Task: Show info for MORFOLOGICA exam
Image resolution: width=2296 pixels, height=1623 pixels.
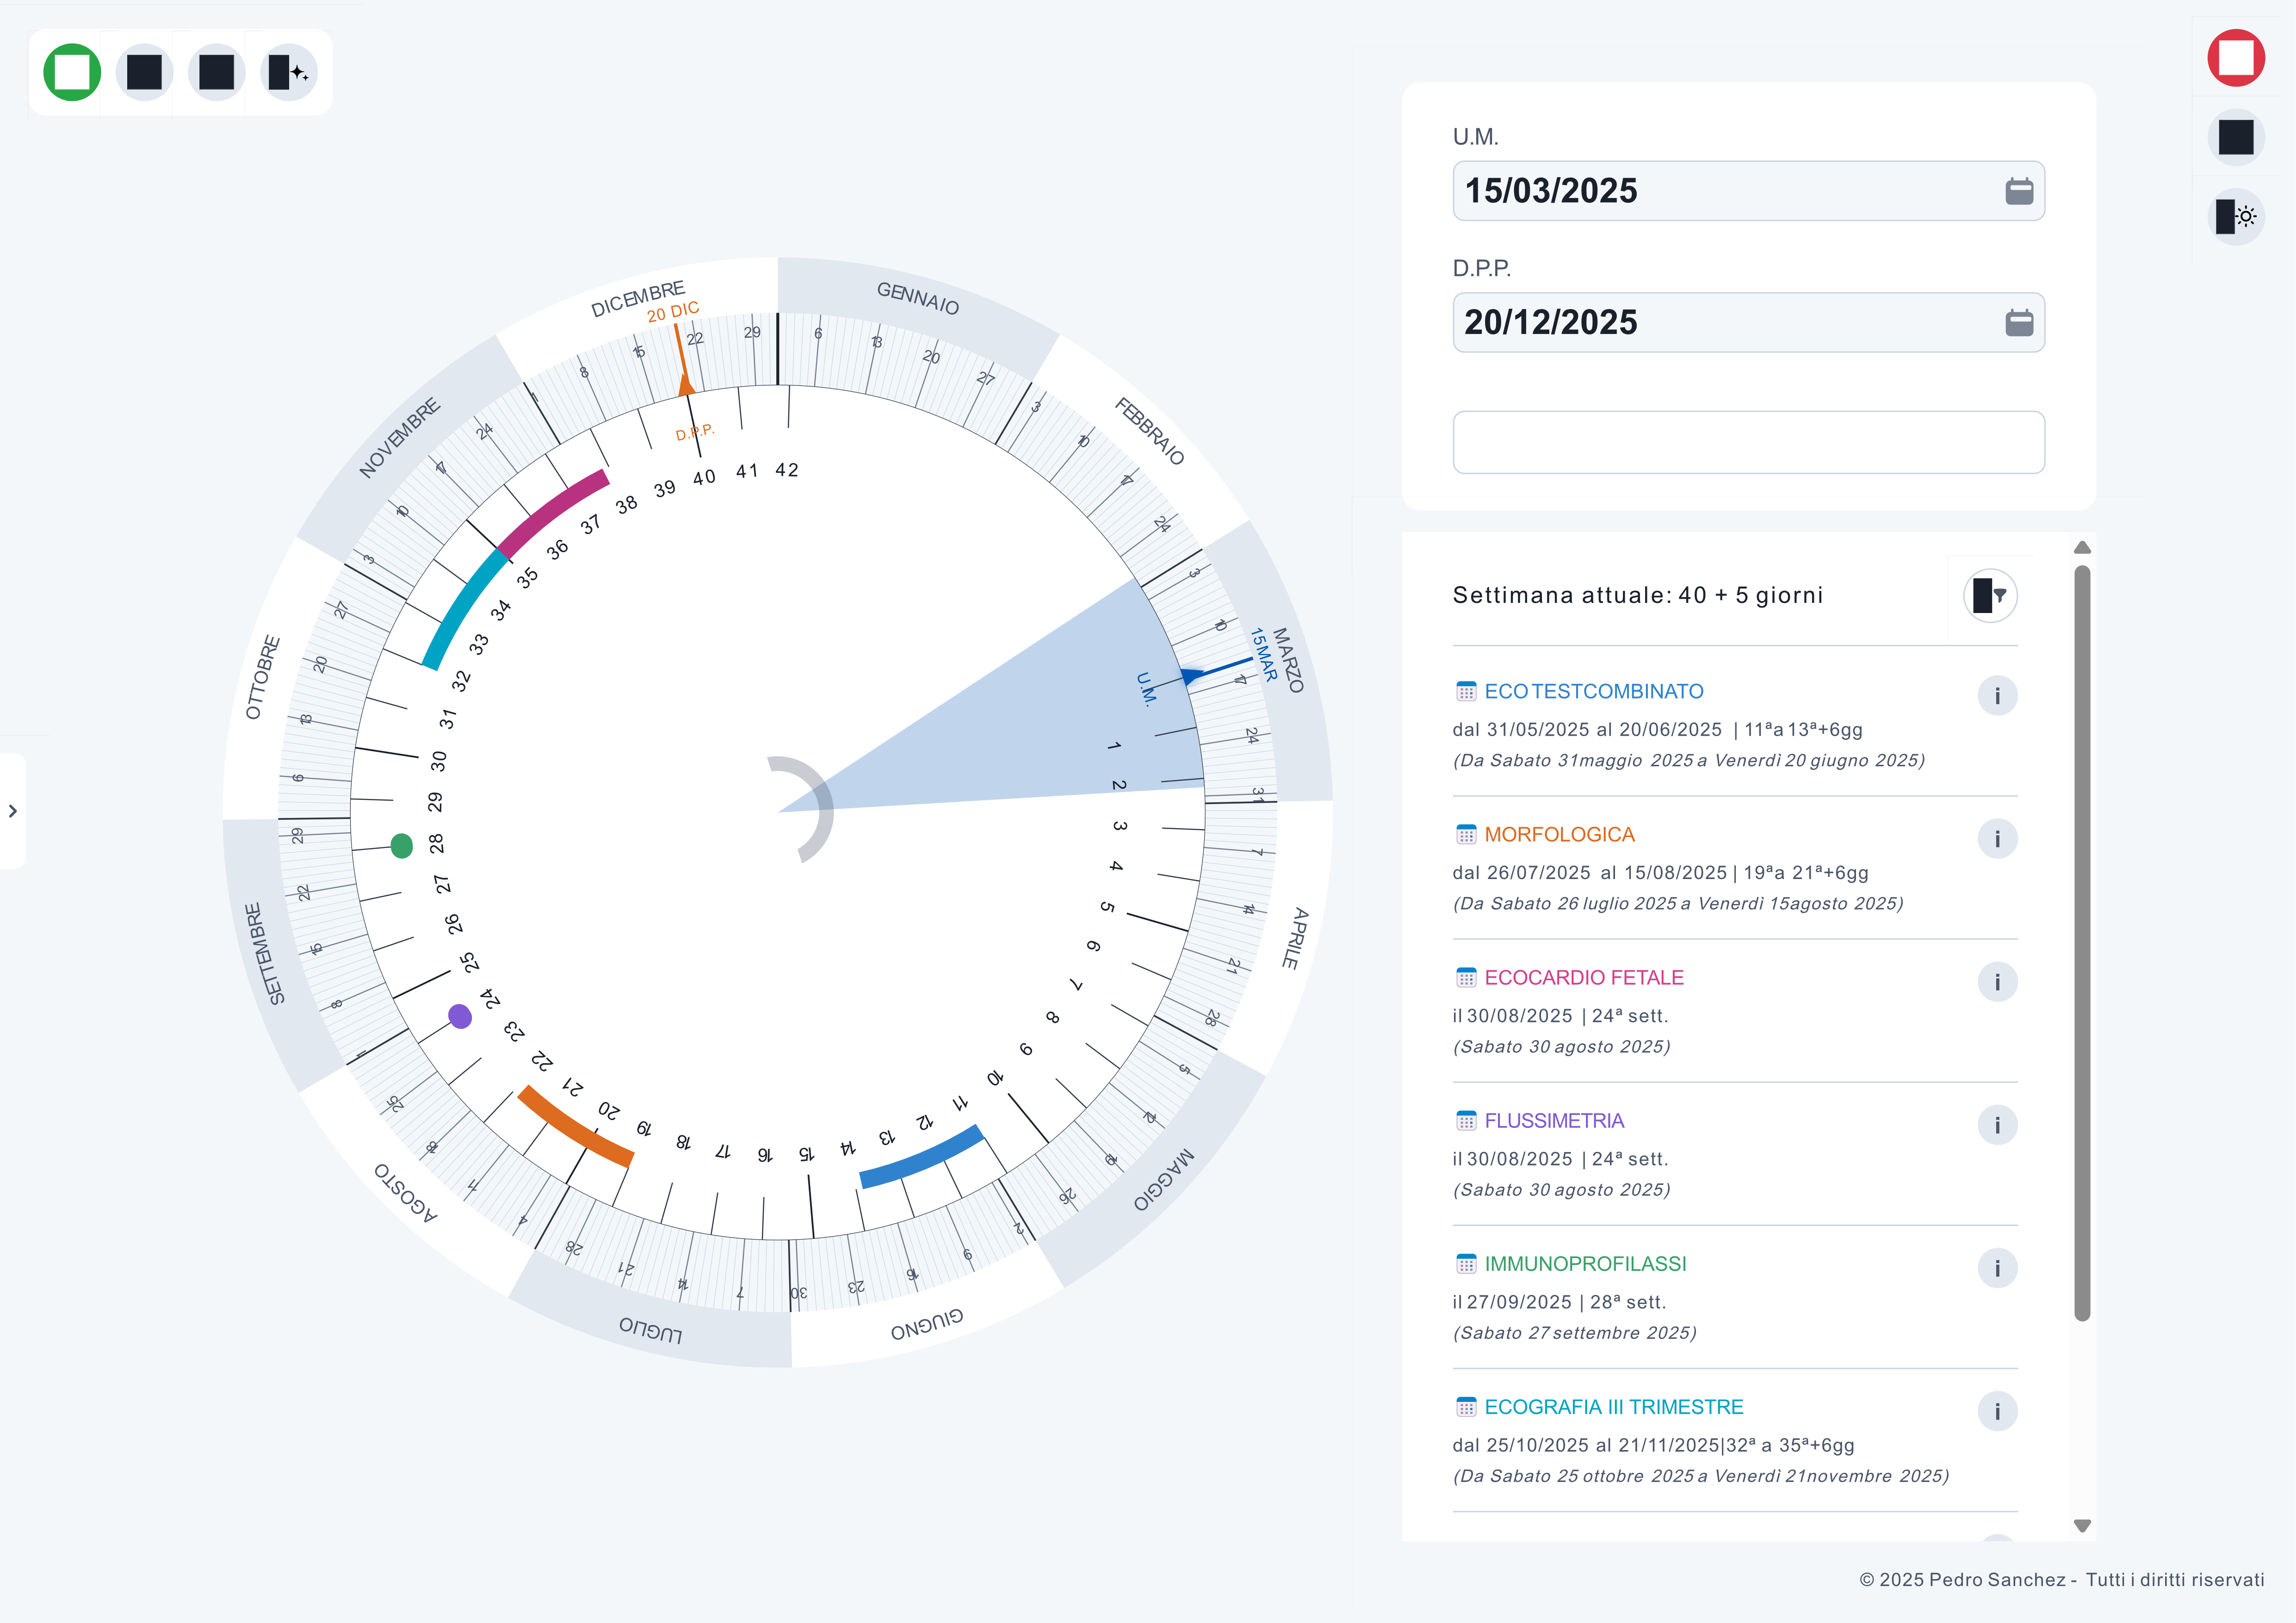Action: (1996, 839)
